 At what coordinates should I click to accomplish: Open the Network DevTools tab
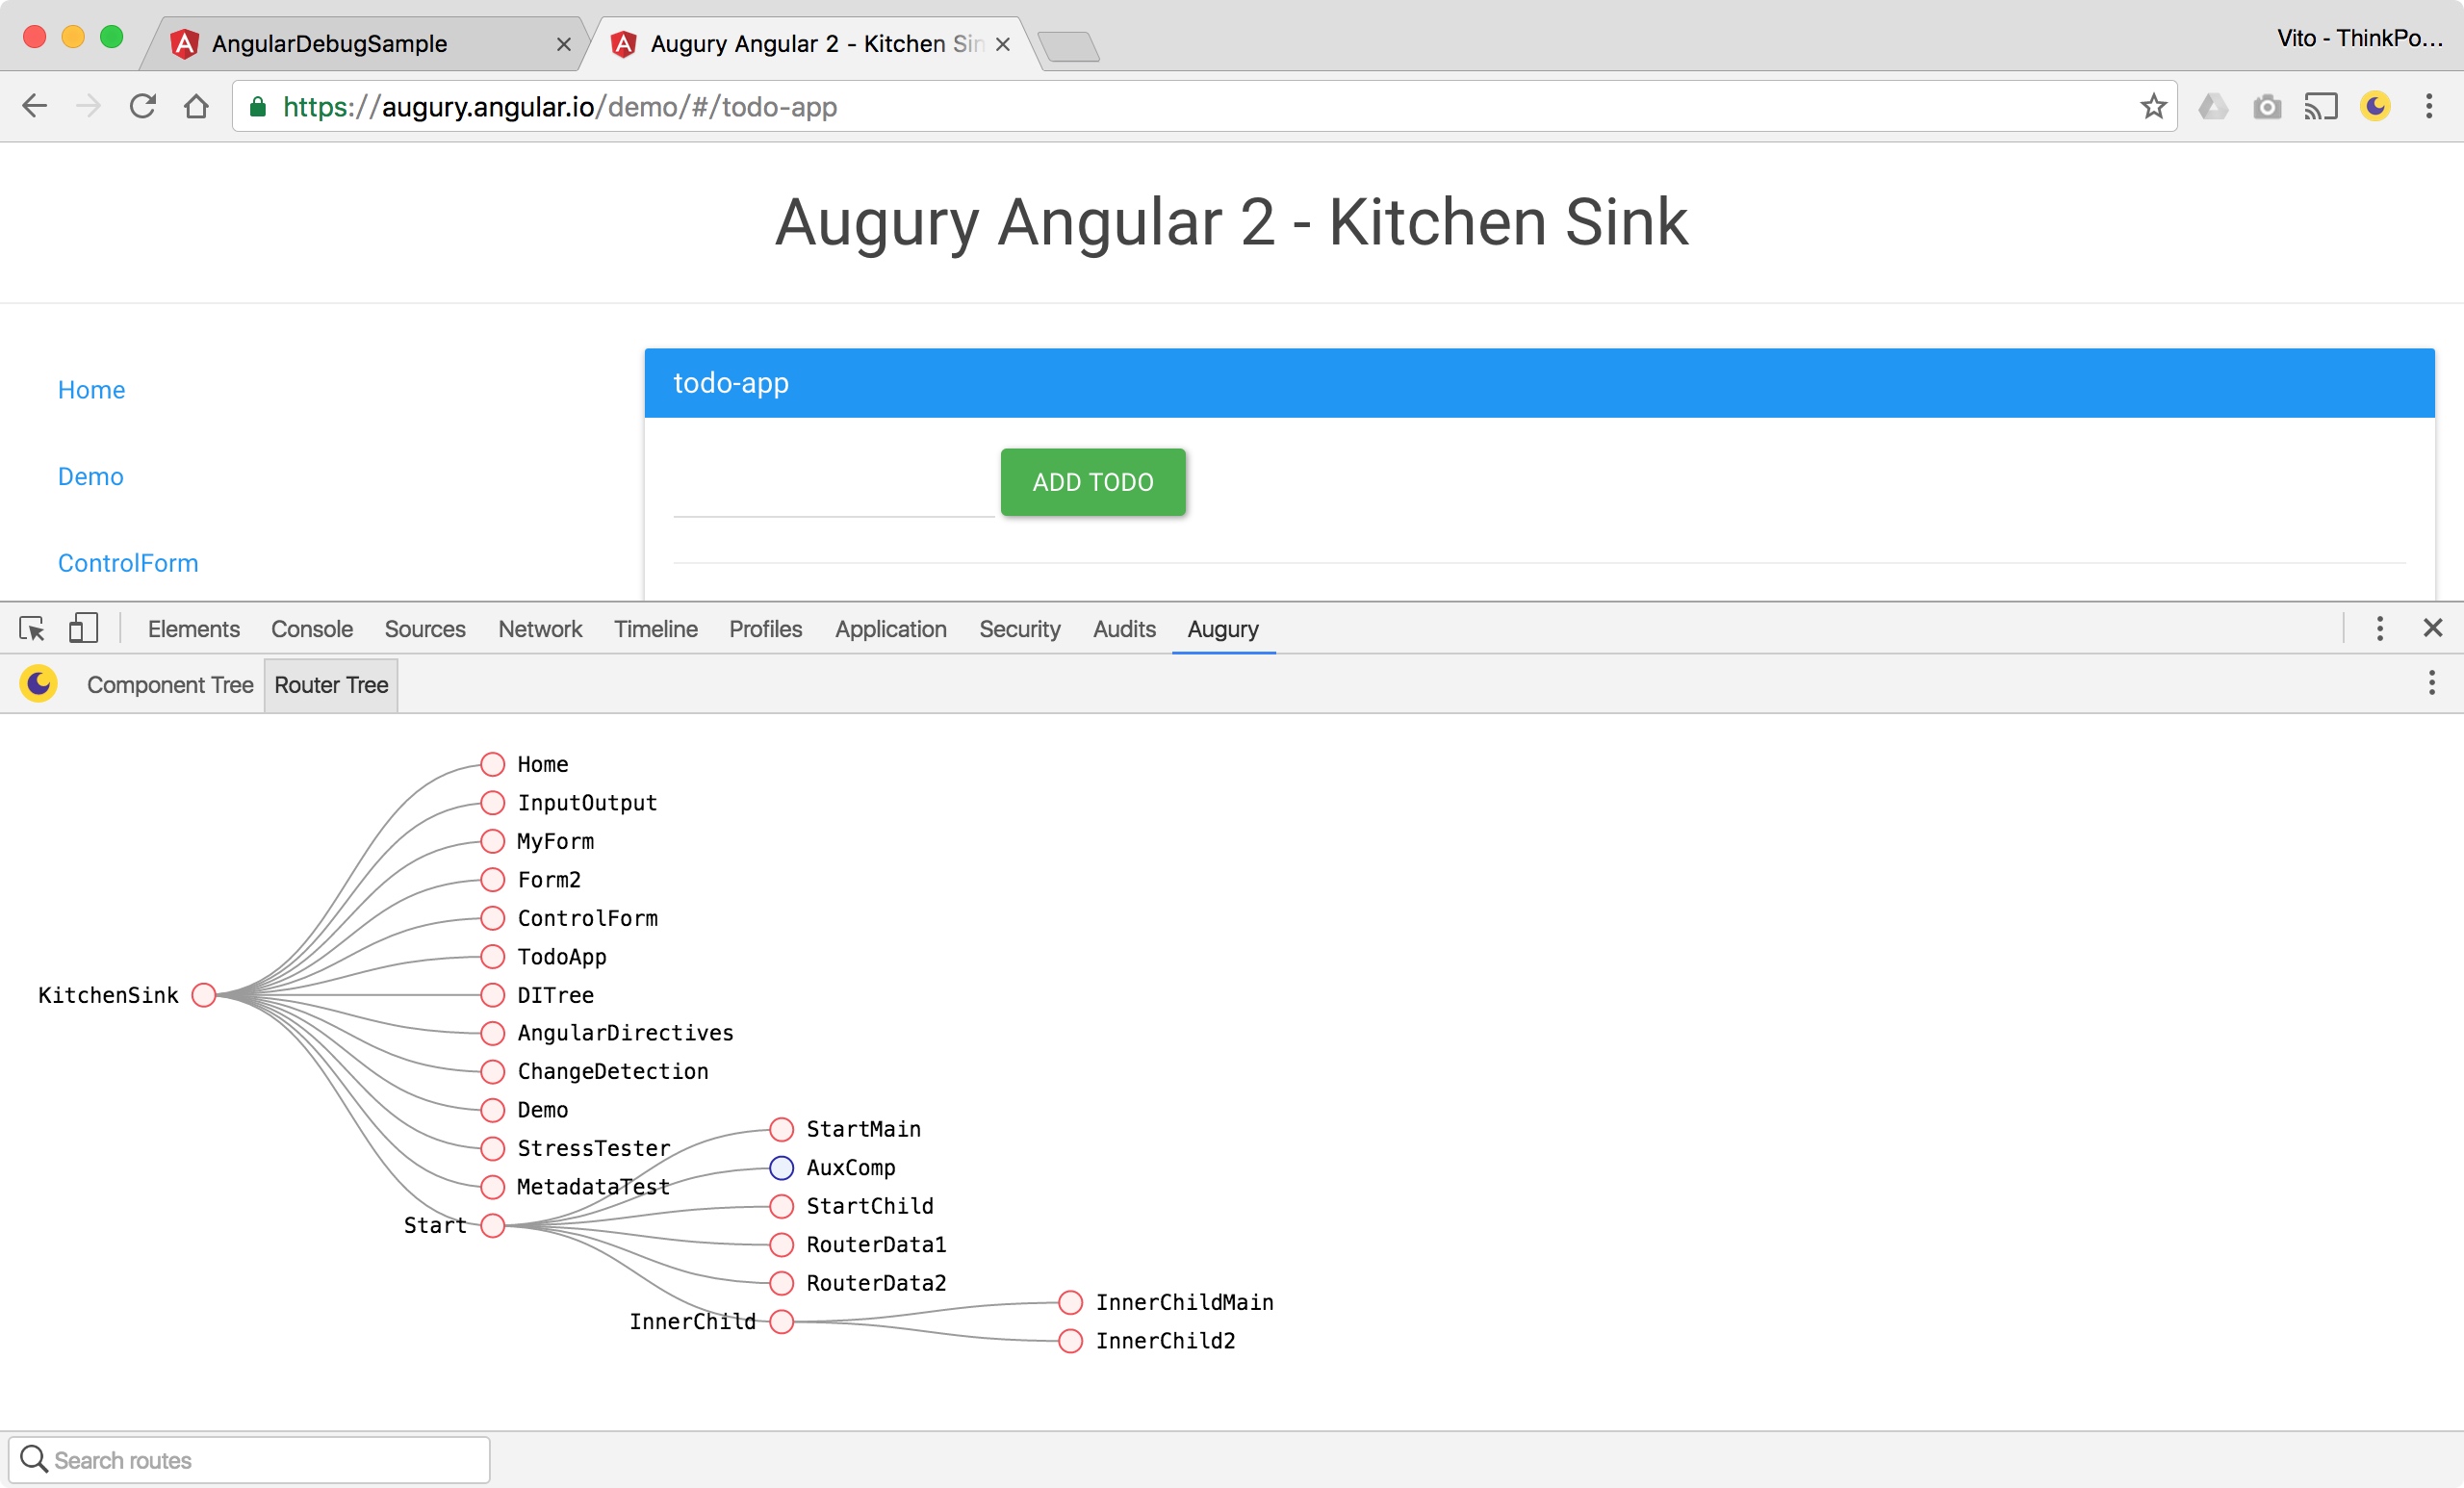[540, 629]
